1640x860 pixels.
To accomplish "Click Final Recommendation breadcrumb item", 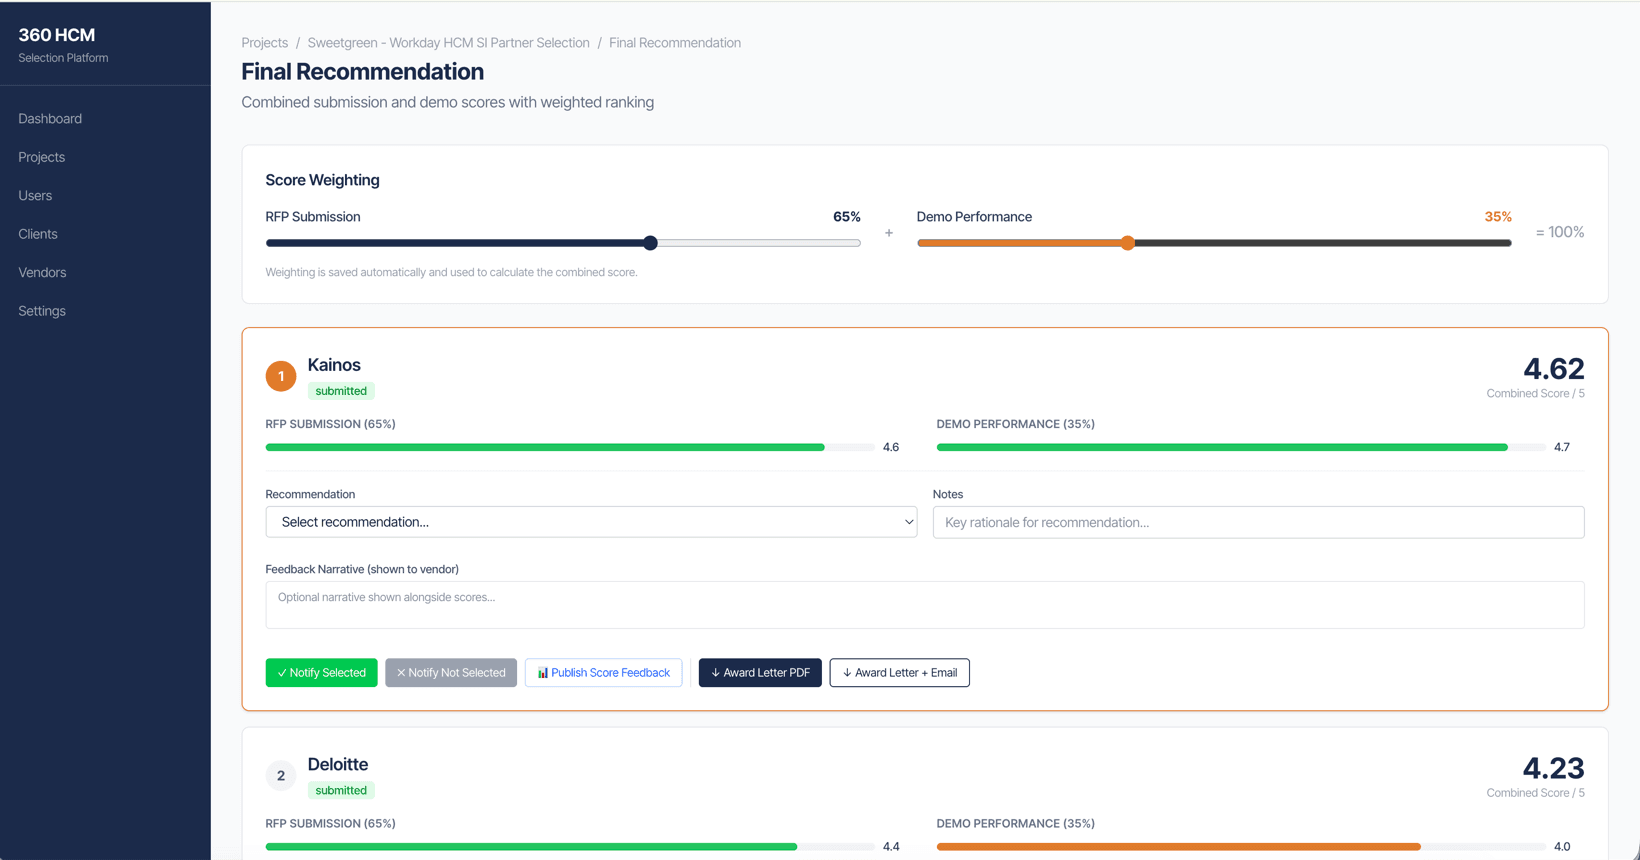I will coord(675,43).
